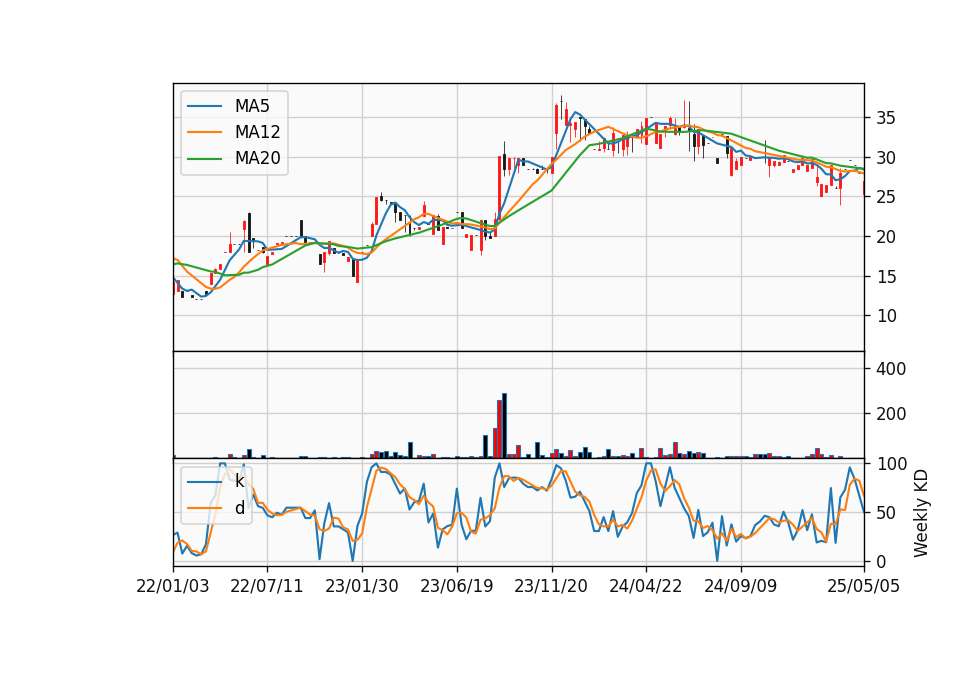Click the Weekly KD axis label

(x=921, y=513)
